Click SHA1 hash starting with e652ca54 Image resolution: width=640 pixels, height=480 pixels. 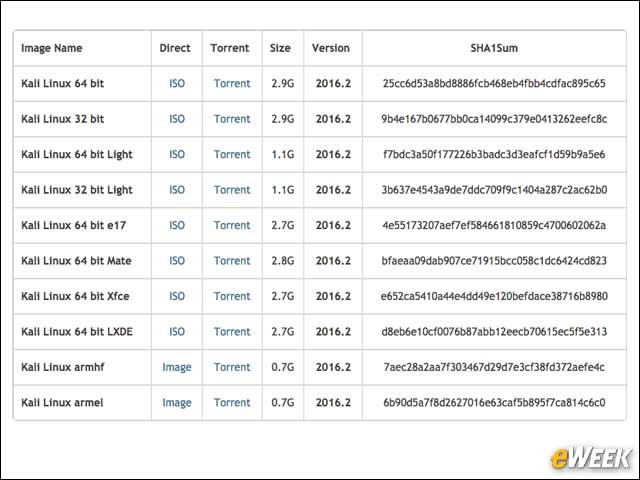[x=494, y=296]
